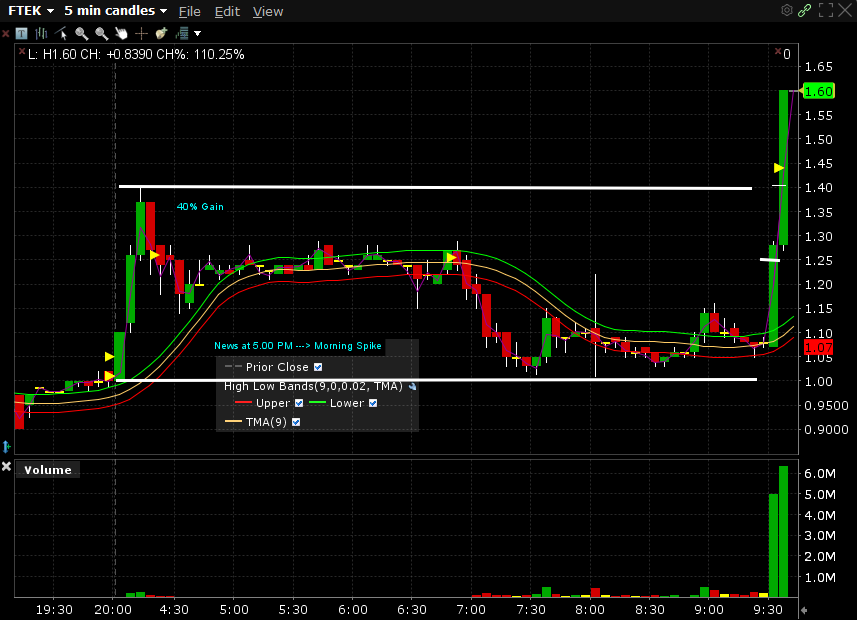Image resolution: width=857 pixels, height=620 pixels.
Task: Open the File menu
Action: point(190,11)
